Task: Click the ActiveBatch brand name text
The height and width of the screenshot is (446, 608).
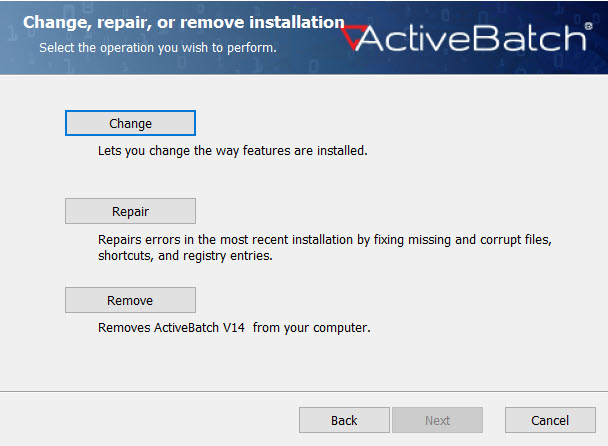Action: click(x=470, y=38)
